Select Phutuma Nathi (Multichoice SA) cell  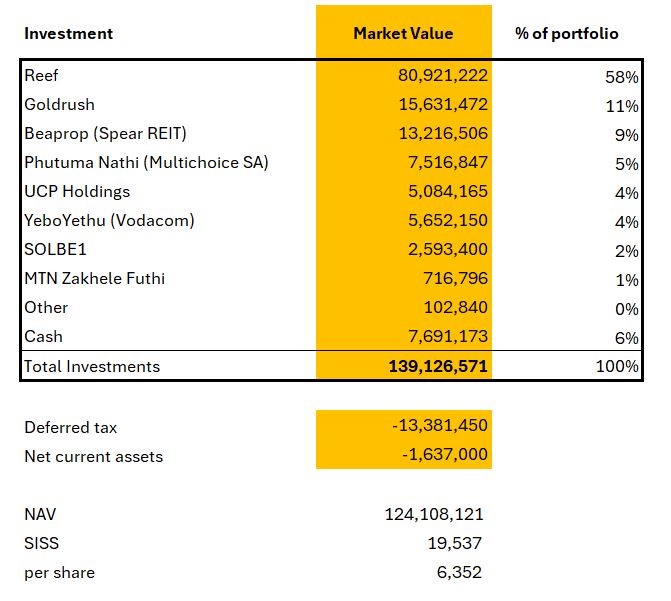146,163
